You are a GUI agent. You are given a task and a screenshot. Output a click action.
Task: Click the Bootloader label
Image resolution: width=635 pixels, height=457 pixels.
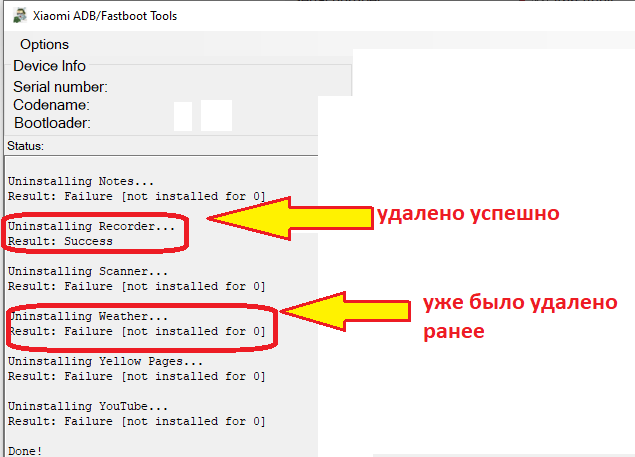pyautogui.click(x=52, y=123)
